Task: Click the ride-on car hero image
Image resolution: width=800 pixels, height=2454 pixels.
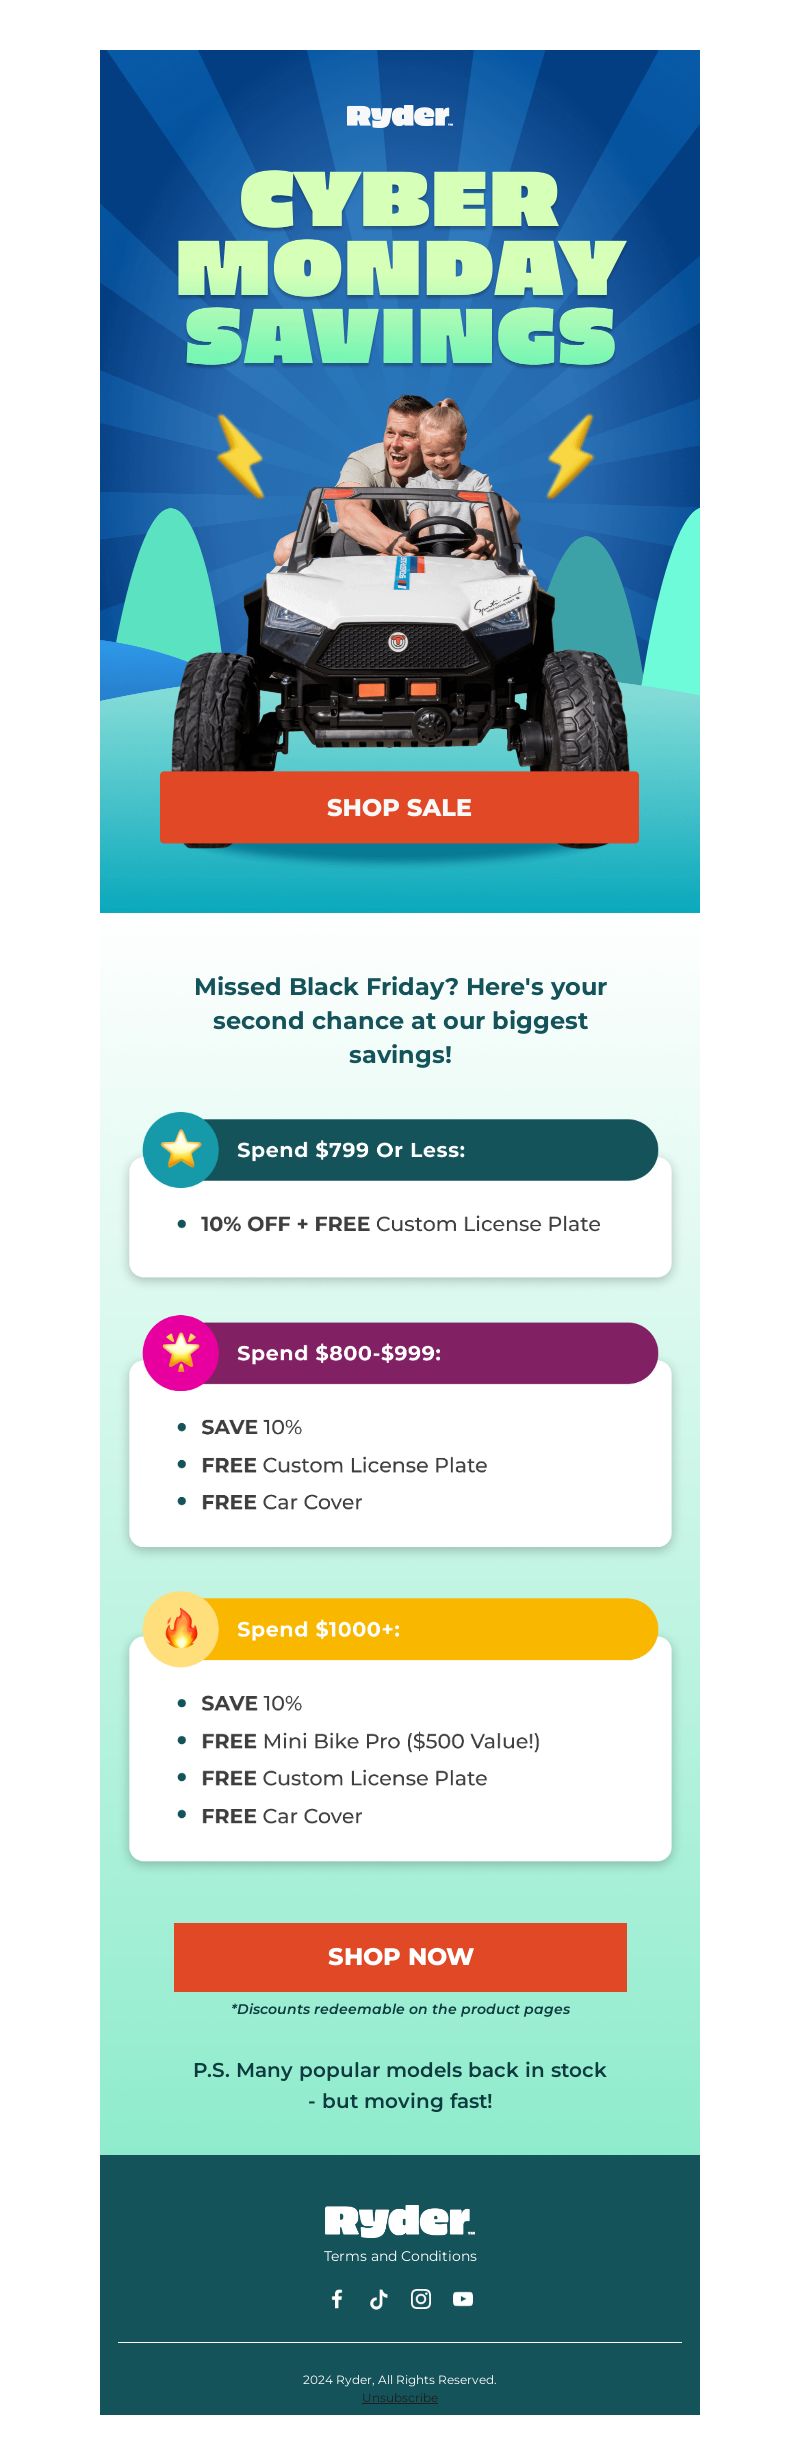Action: 400,620
